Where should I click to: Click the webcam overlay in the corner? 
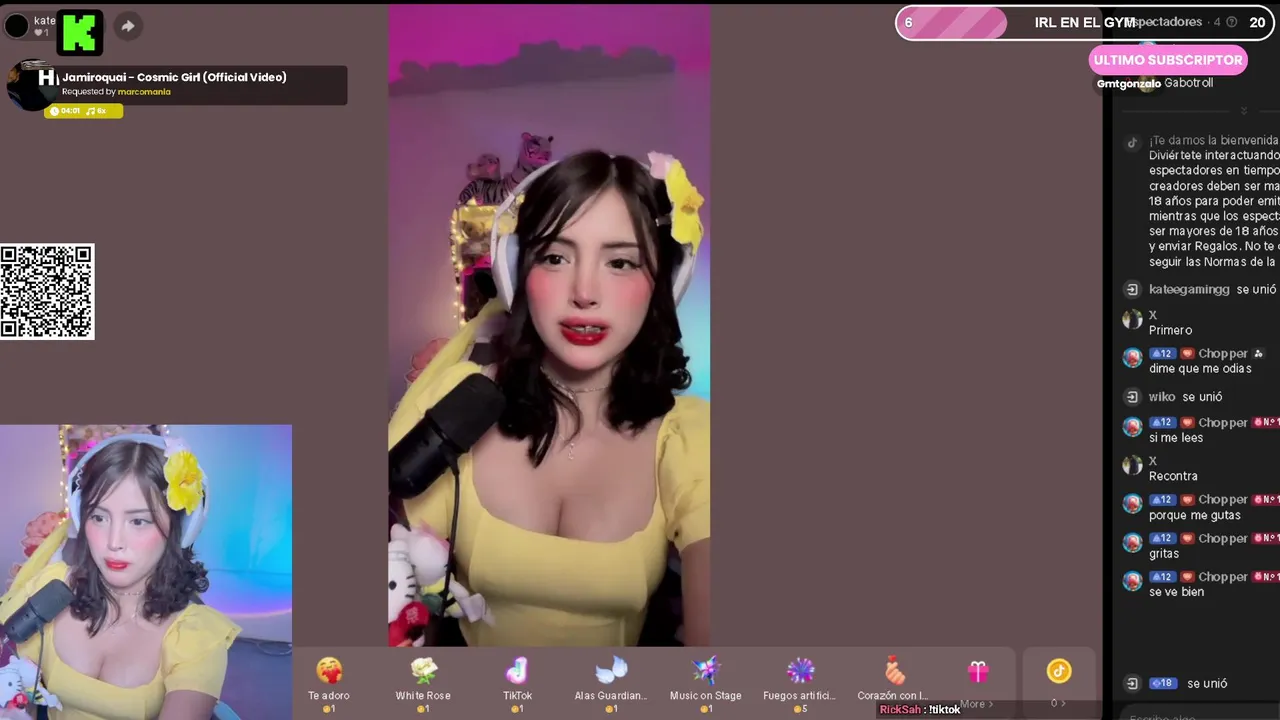pos(146,572)
